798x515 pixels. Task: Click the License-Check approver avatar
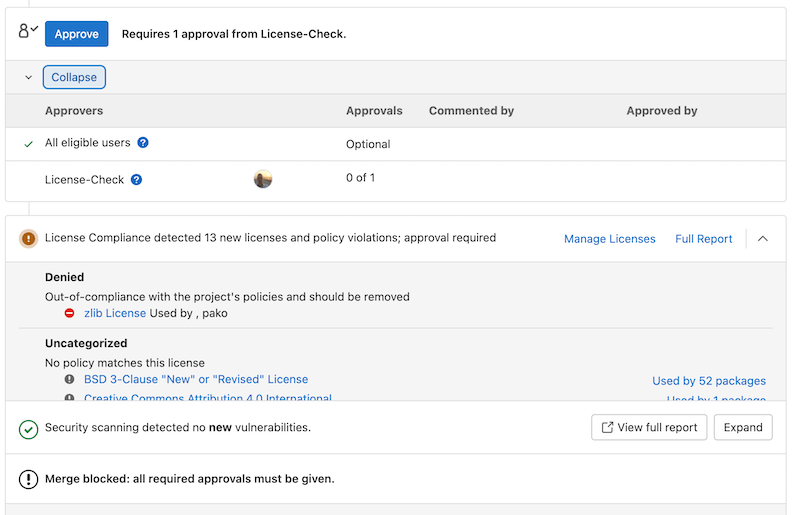(263, 179)
